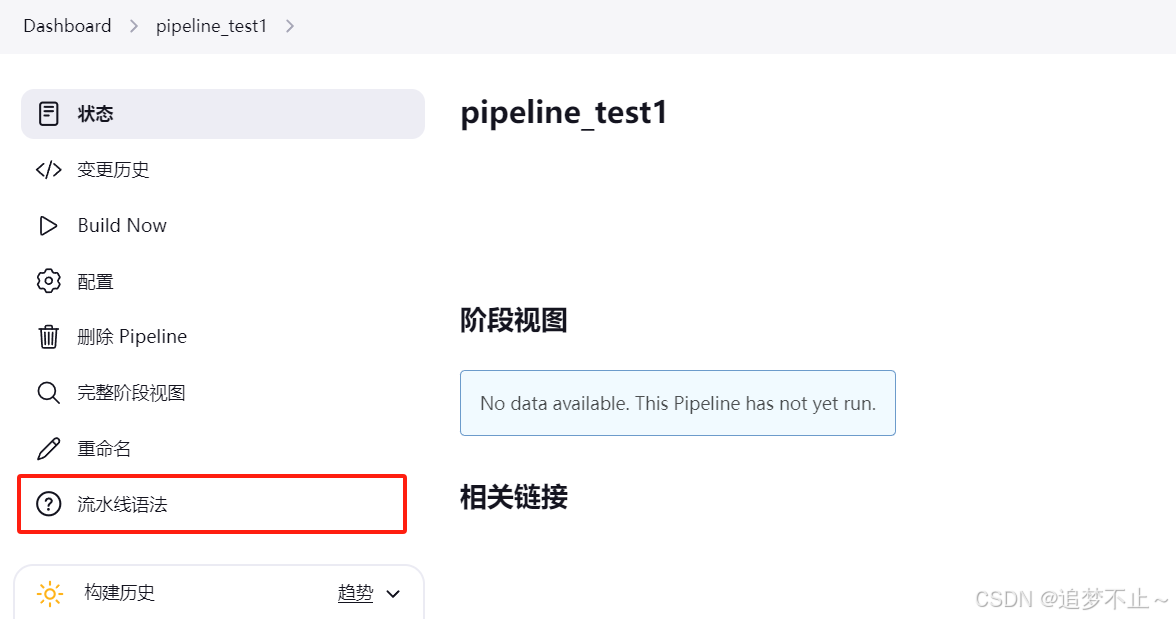The height and width of the screenshot is (619, 1176).
Task: Click the 配置 gear icon
Action: tap(49, 281)
